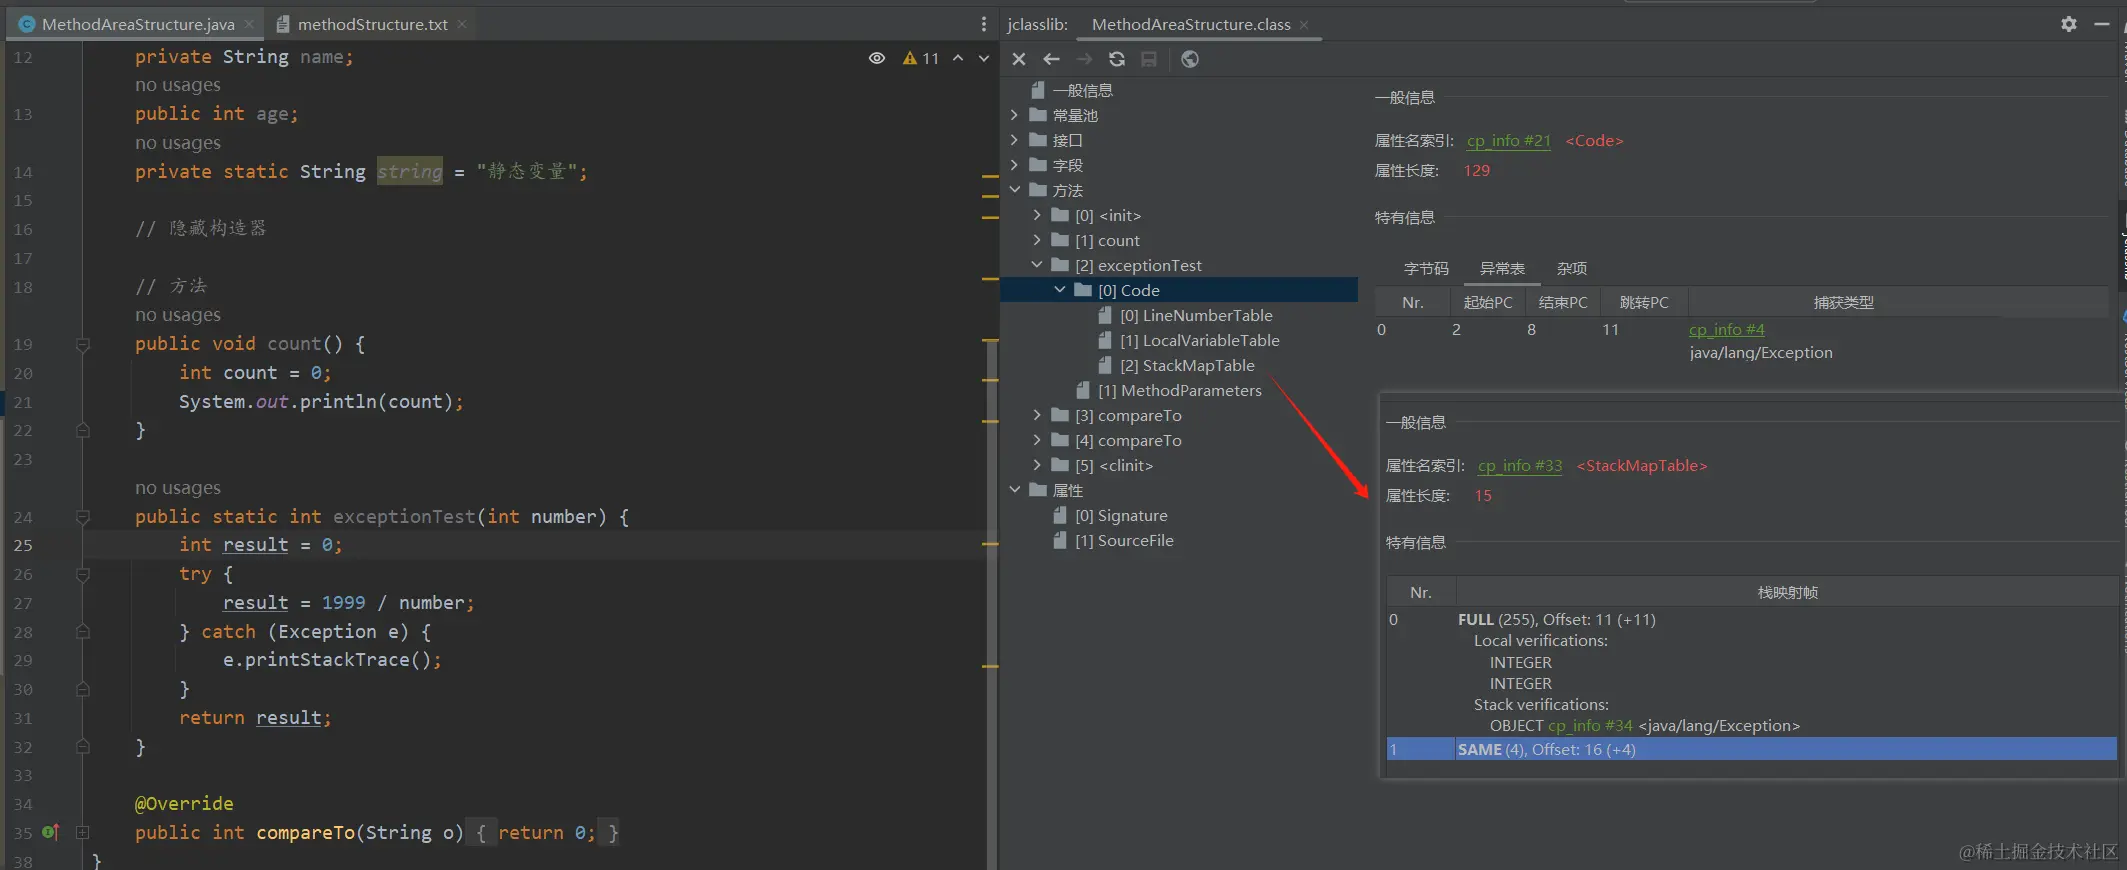
Task: Fold the try block at line 26
Action: [x=83, y=575]
